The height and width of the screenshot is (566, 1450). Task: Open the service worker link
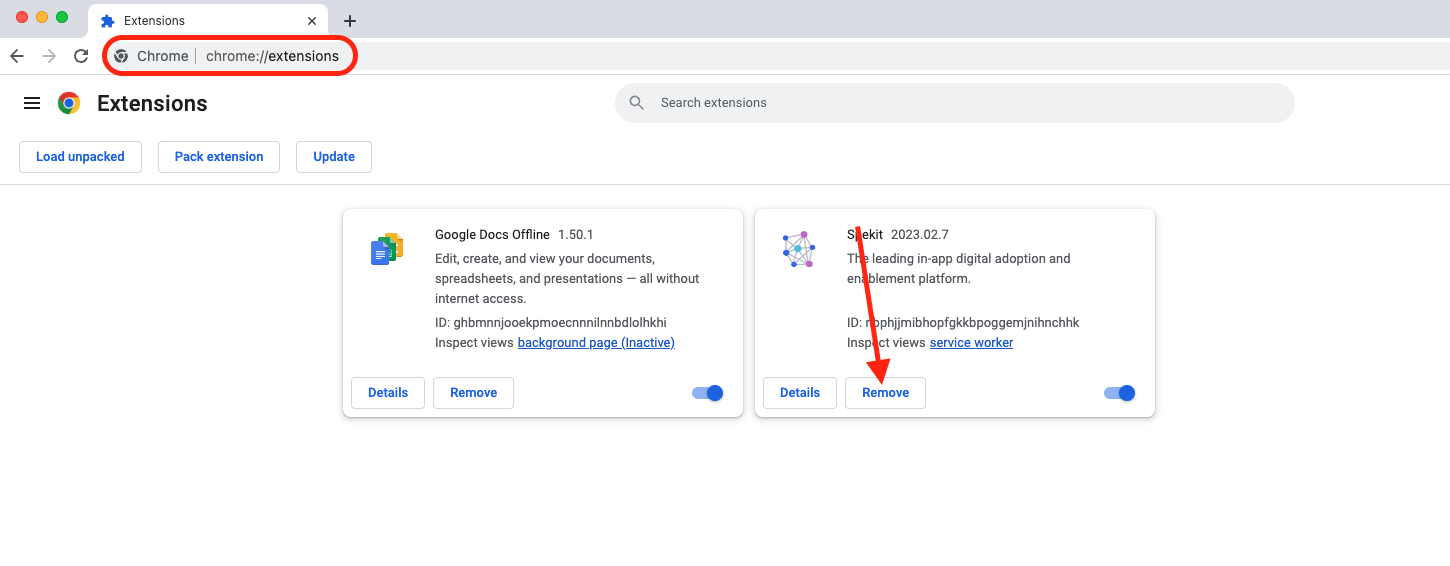click(971, 343)
